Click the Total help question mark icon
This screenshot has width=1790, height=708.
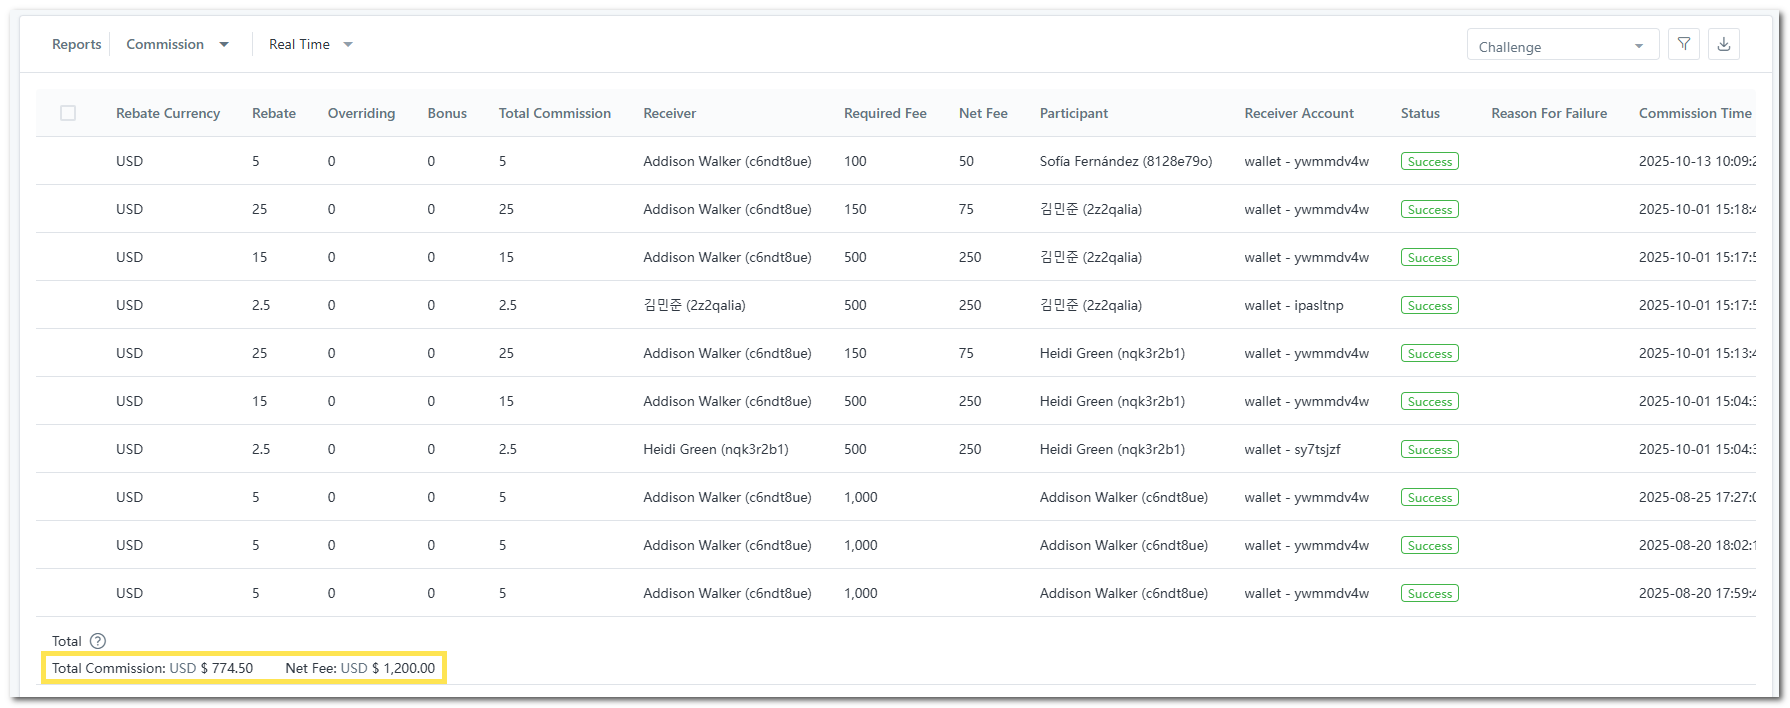pyautogui.click(x=98, y=641)
